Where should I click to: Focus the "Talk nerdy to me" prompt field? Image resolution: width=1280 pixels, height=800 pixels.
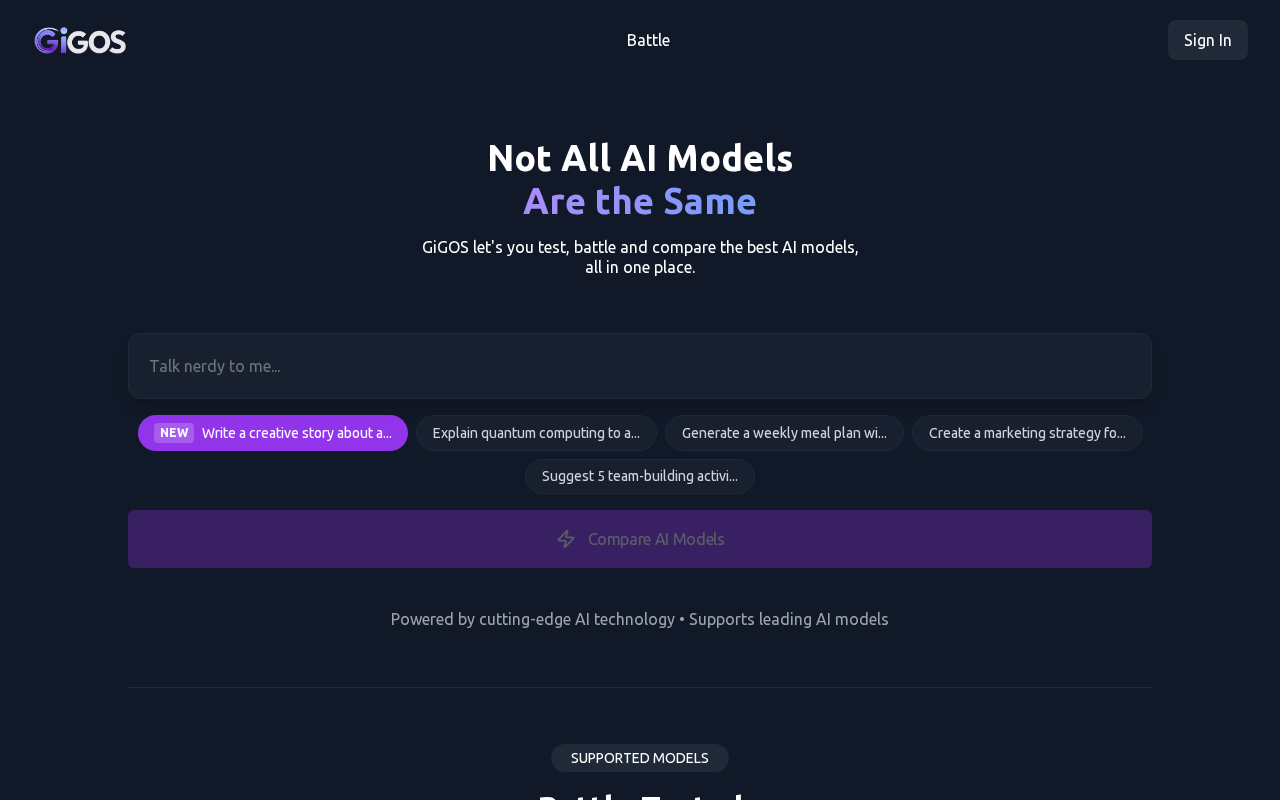(x=640, y=366)
